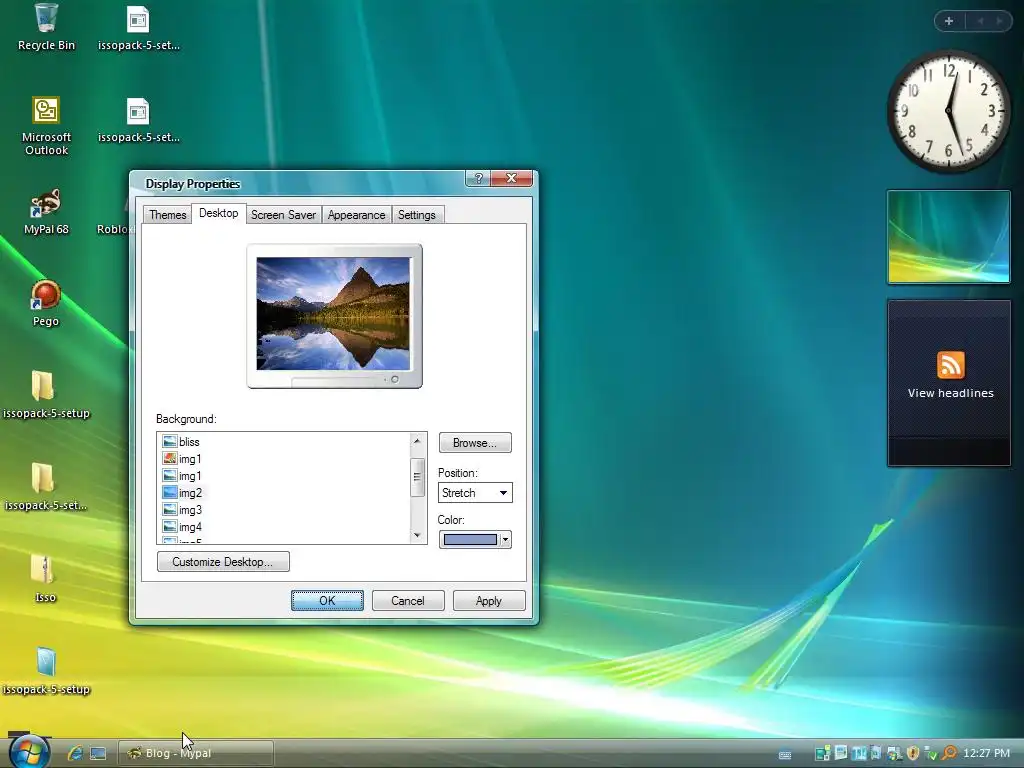Launch Internet Explorer from Quick Launch
The image size is (1024, 768).
point(75,753)
